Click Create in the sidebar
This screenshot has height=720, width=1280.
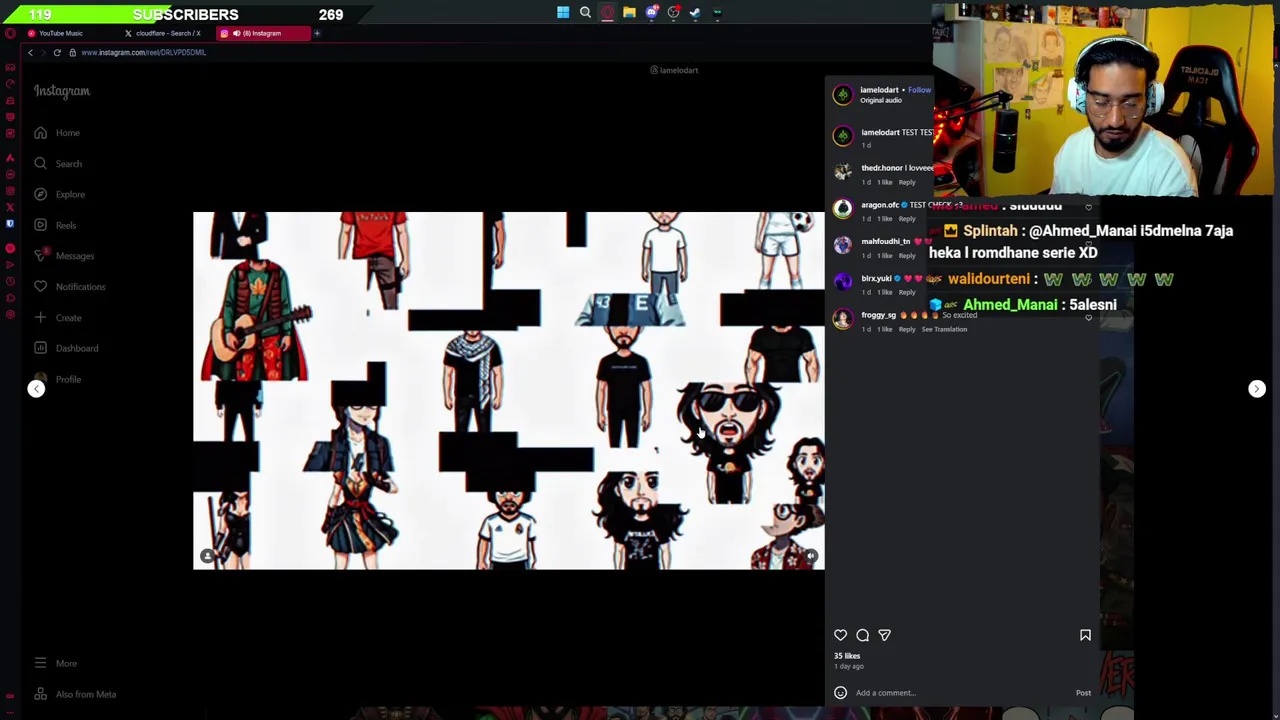tap(57, 318)
